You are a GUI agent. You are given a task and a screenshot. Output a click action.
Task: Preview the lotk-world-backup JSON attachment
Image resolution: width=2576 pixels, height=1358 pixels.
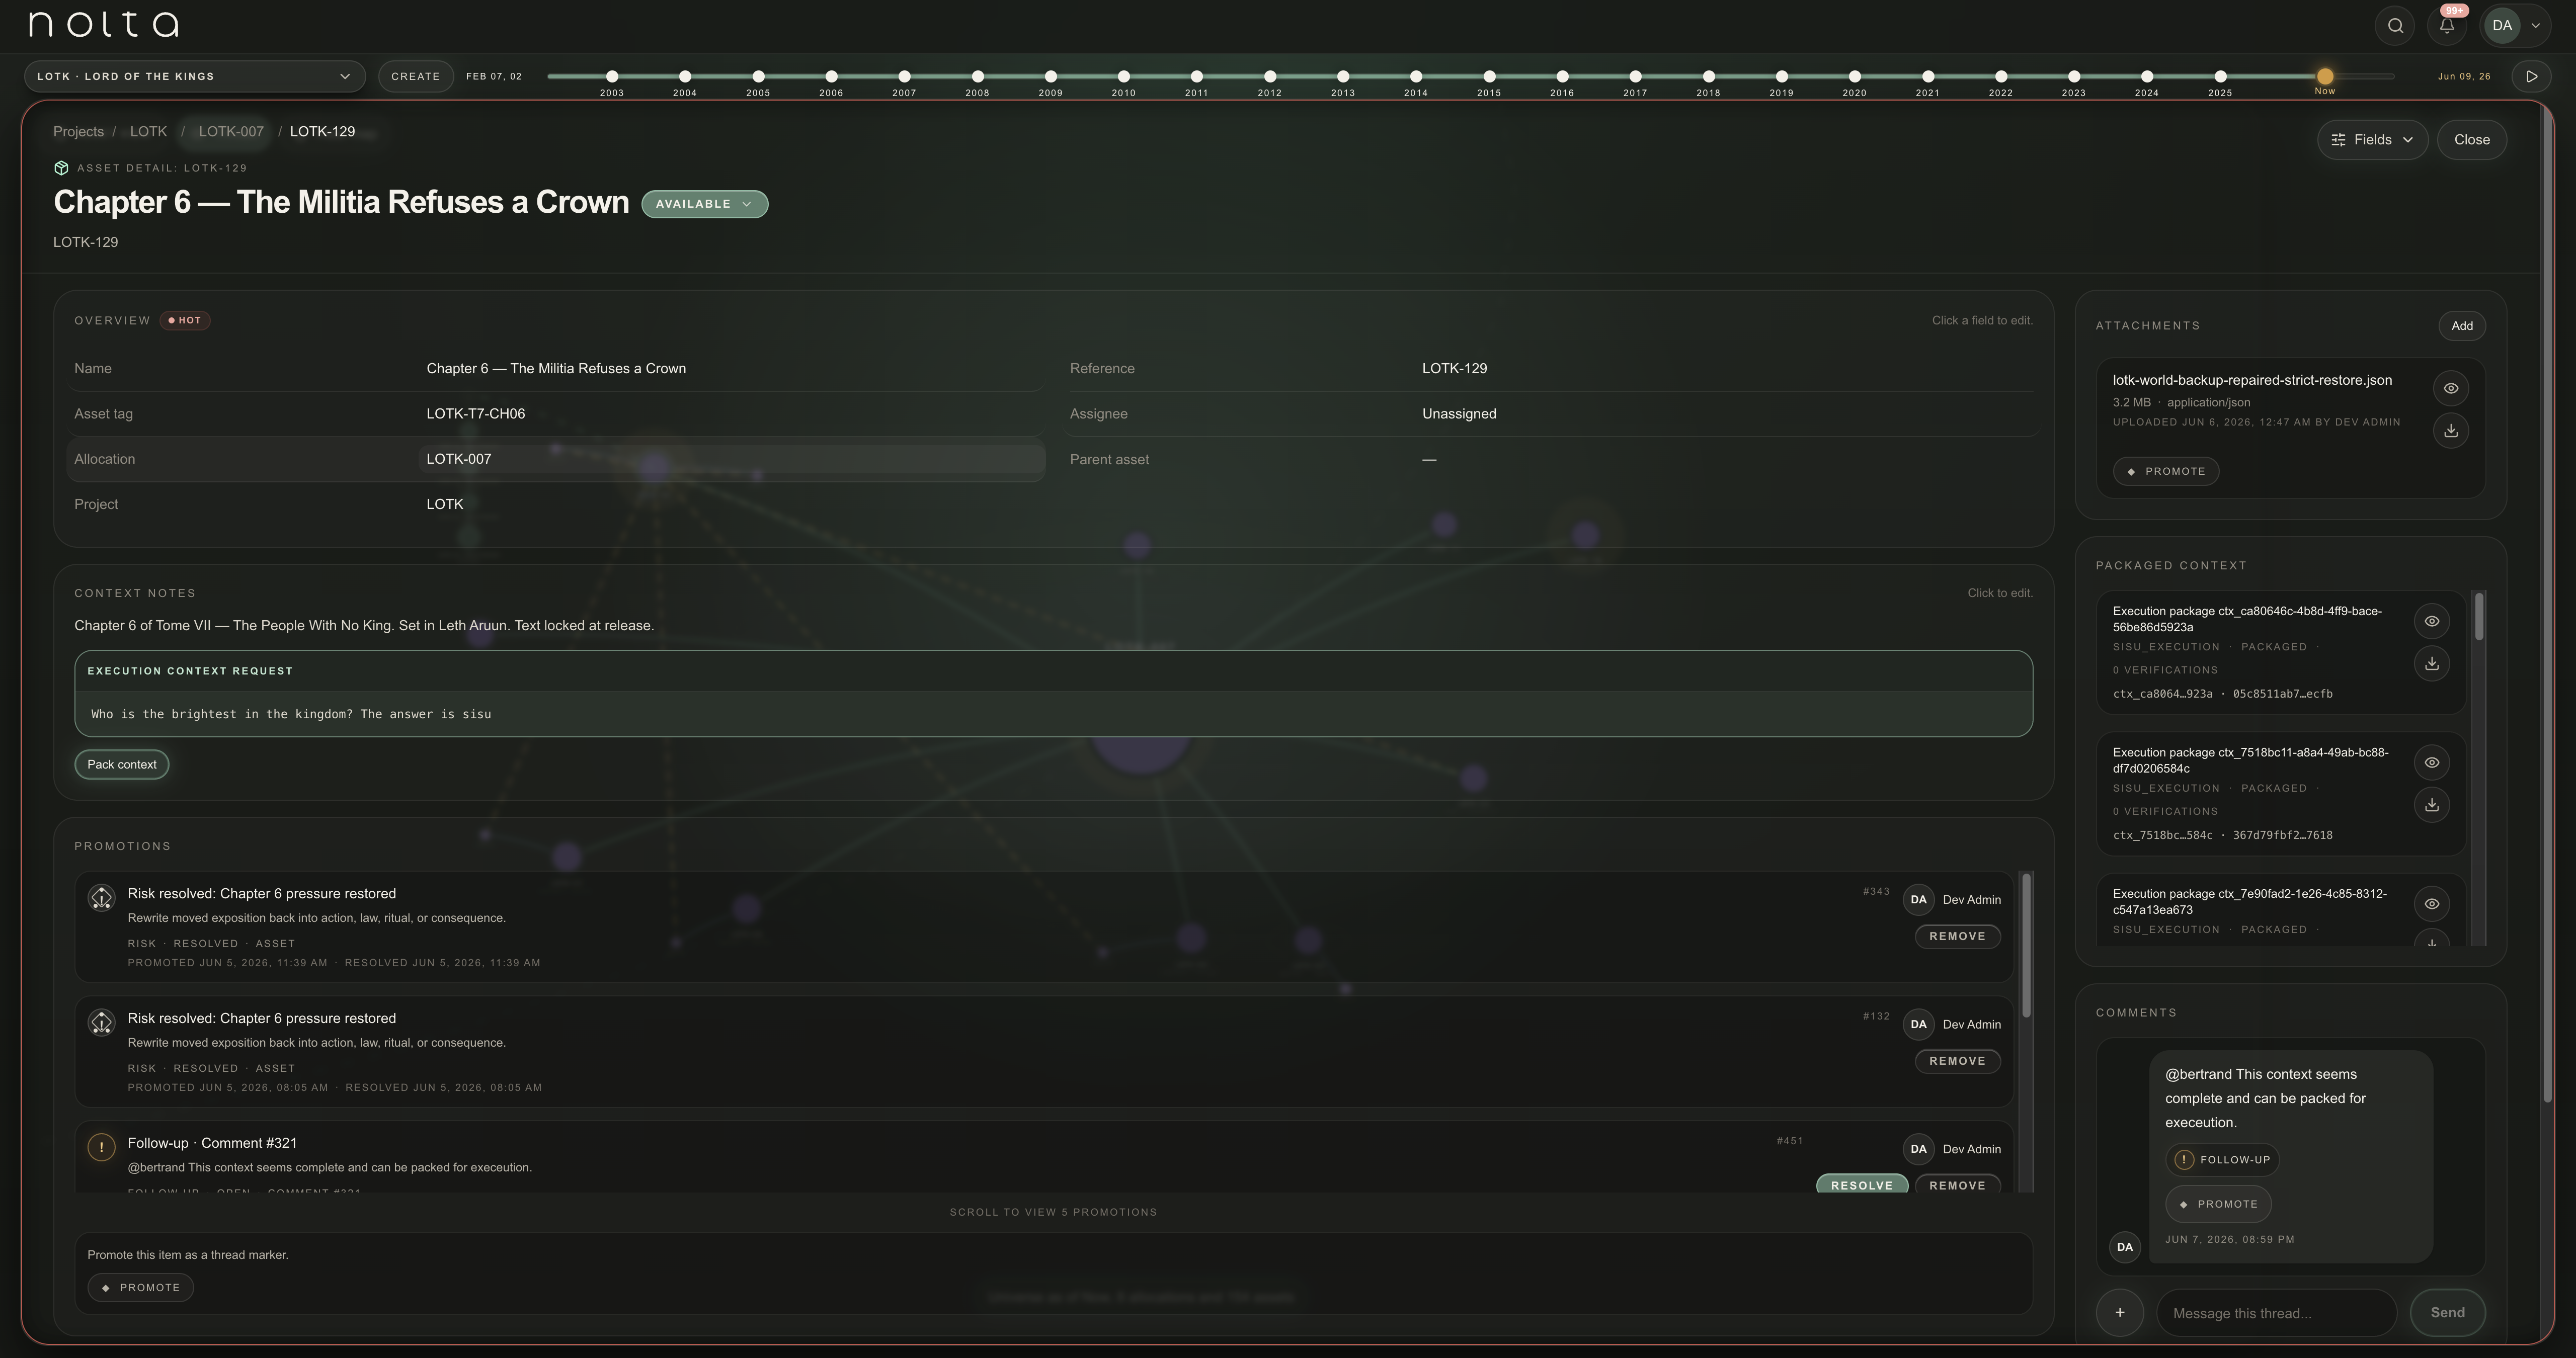pyautogui.click(x=2450, y=389)
